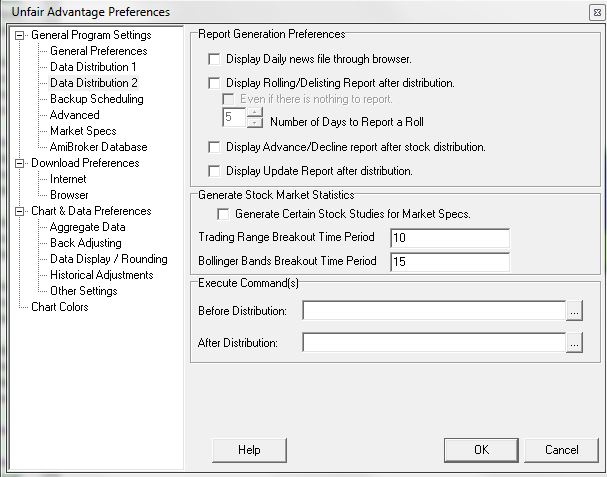Select the Chart & Data Preferences label
The image size is (607, 477).
91,211
